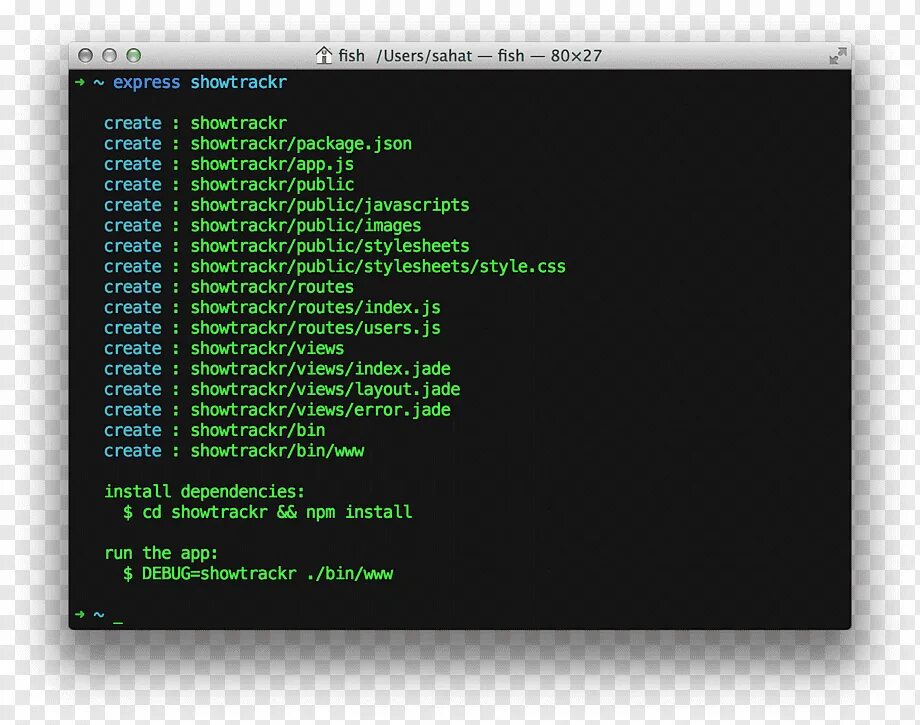Click the 'run the app:' heading
Image resolution: width=920 pixels, height=725 pixels.
pyautogui.click(x=161, y=553)
